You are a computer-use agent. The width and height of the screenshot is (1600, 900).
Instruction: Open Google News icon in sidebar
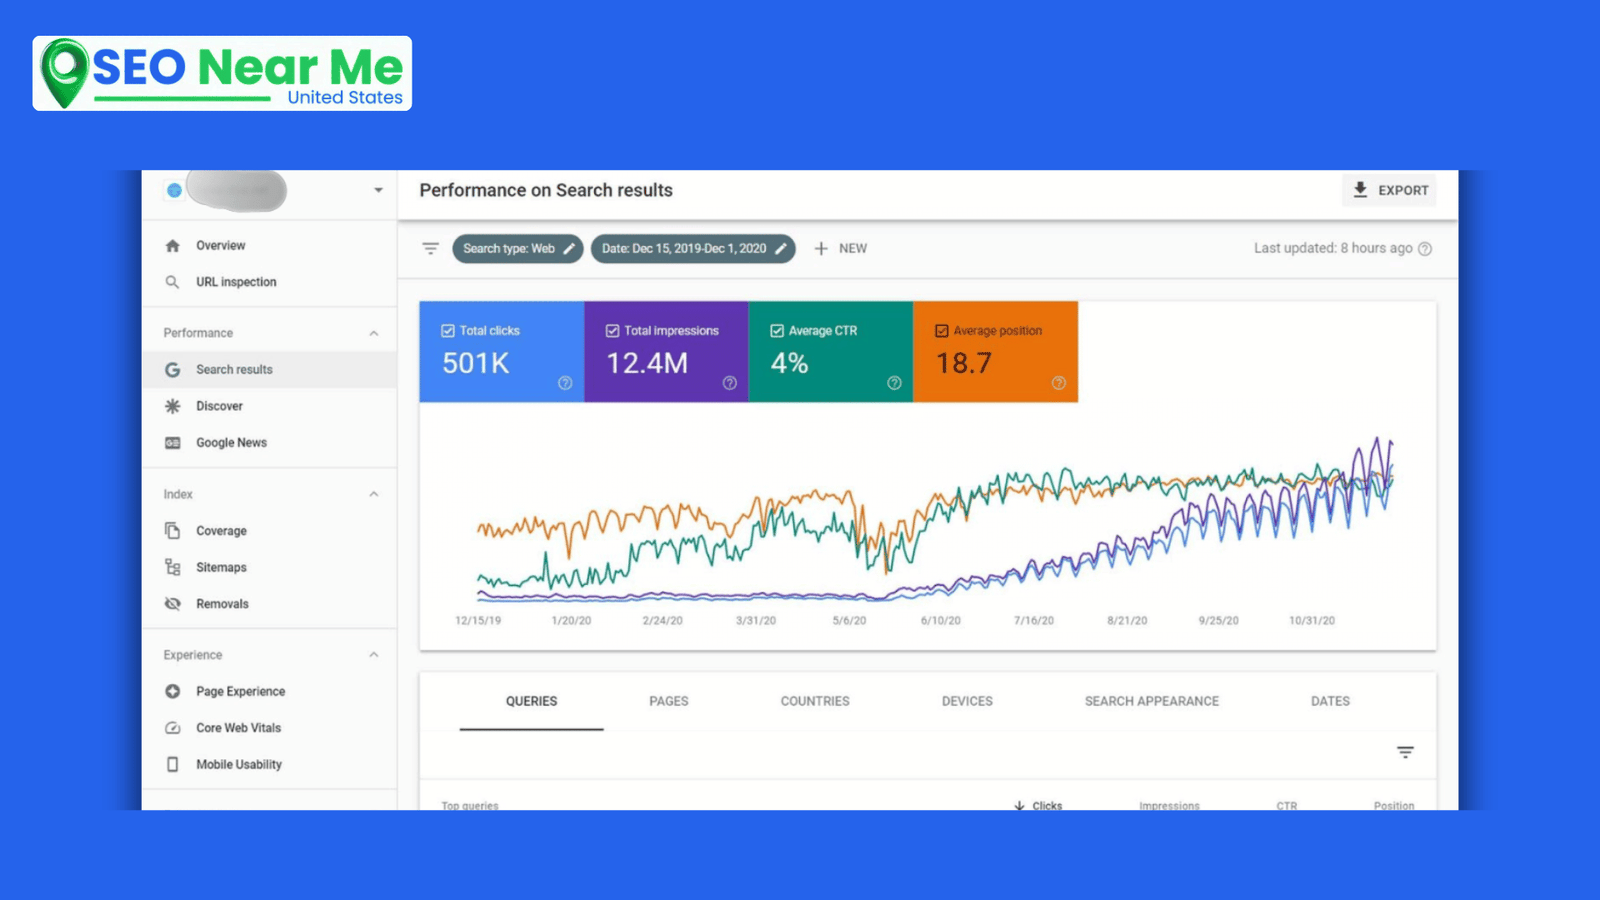(x=173, y=443)
